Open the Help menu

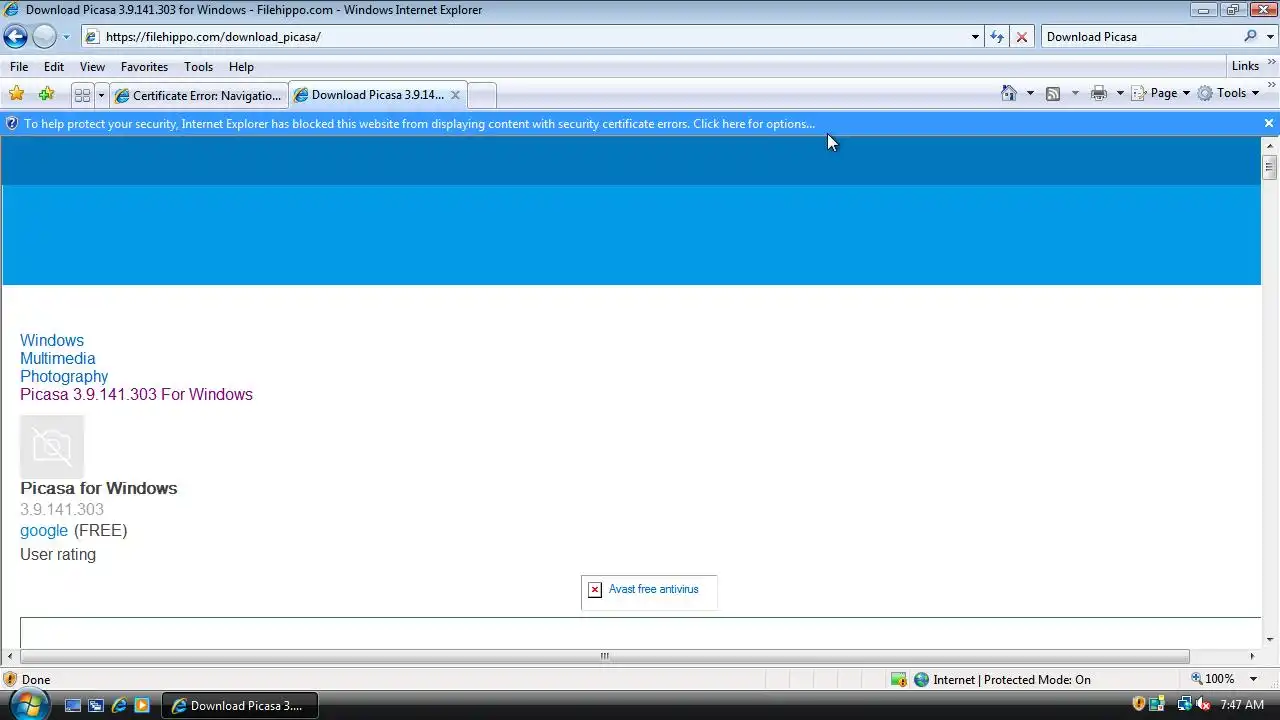pos(241,67)
